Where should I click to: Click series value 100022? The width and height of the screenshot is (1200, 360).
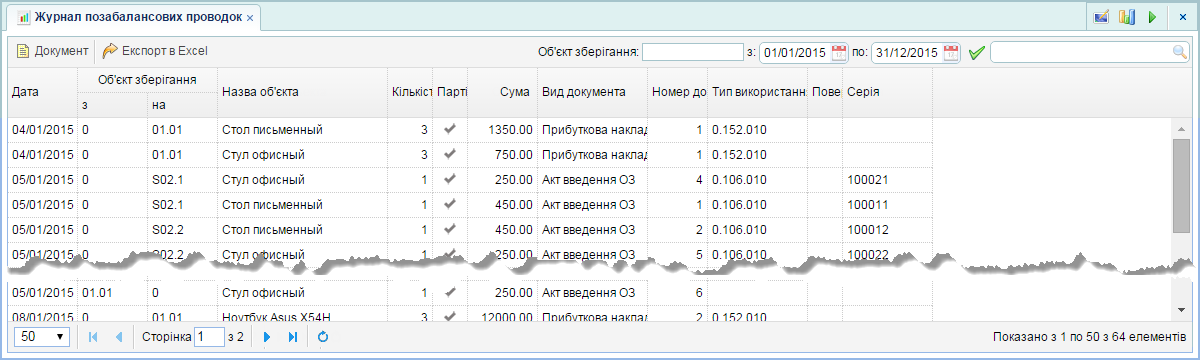(868, 254)
